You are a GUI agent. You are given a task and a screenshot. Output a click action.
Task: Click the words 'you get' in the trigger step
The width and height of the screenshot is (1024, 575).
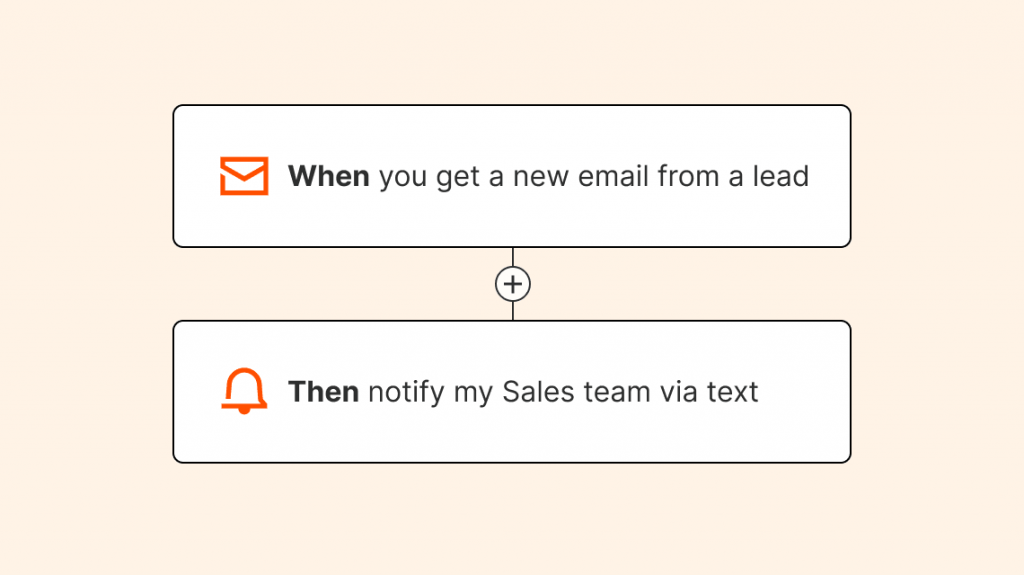point(429,178)
